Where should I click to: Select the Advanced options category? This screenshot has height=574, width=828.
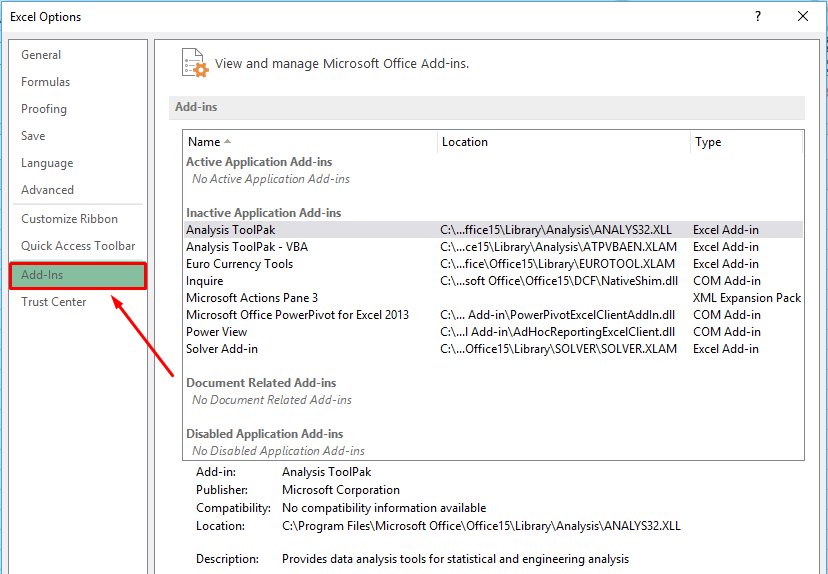click(48, 190)
